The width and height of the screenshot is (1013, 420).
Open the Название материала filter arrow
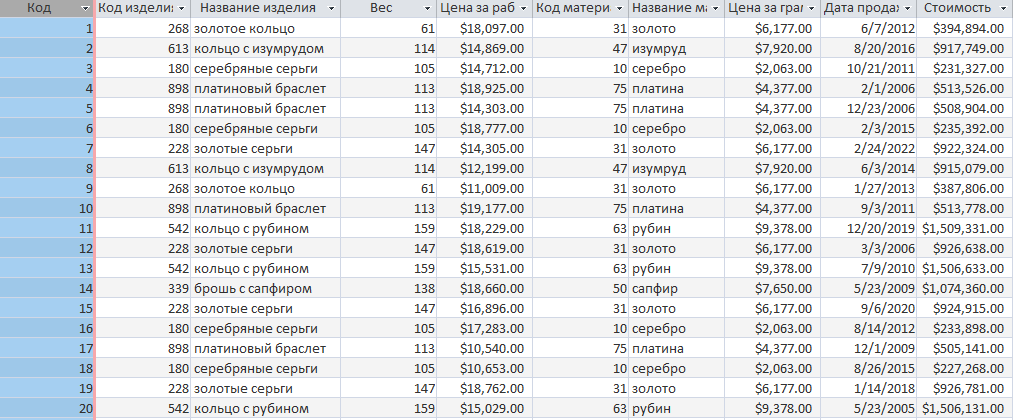point(715,8)
